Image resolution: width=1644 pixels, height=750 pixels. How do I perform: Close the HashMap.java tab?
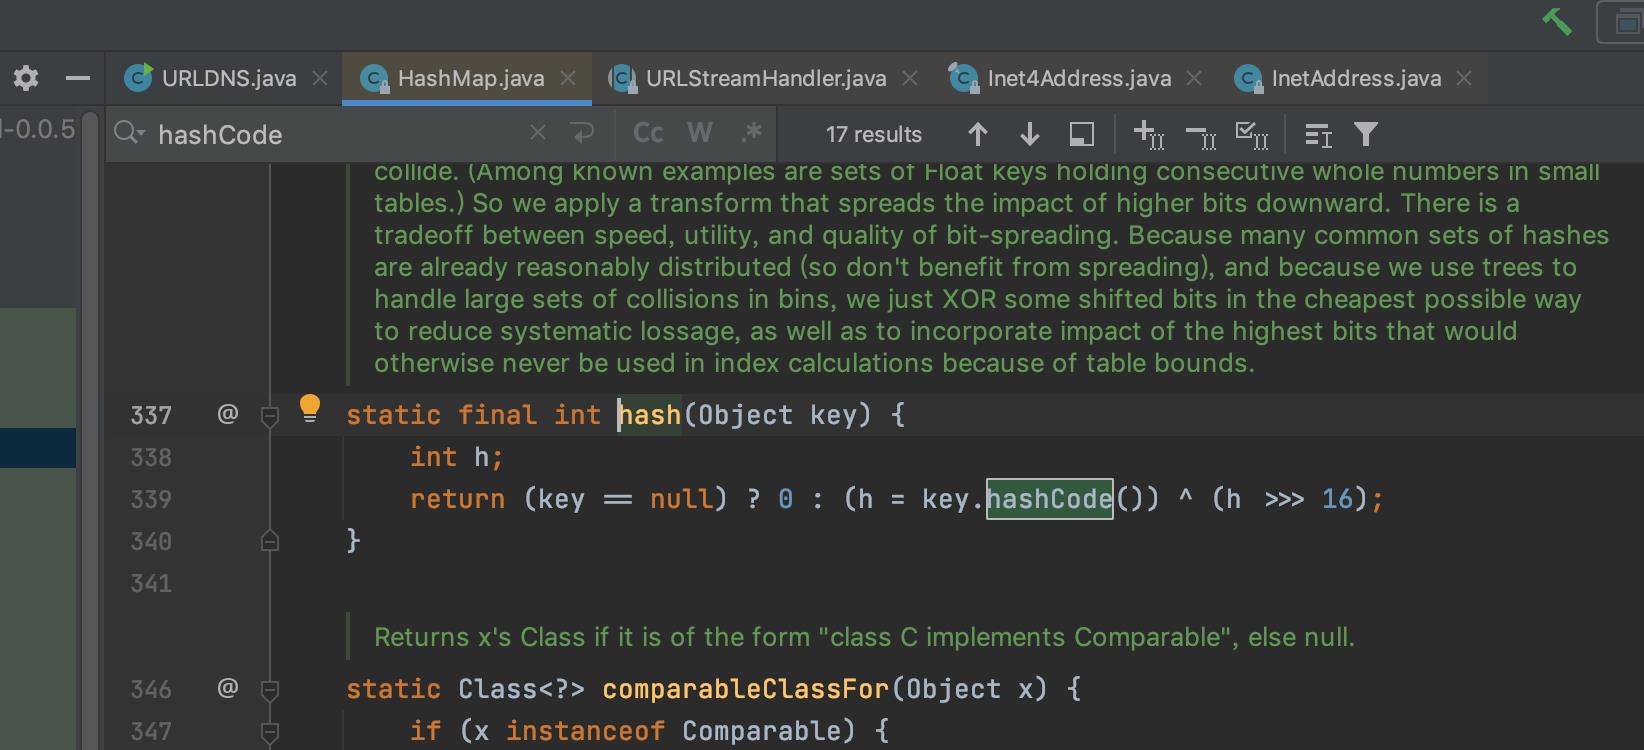568,78
